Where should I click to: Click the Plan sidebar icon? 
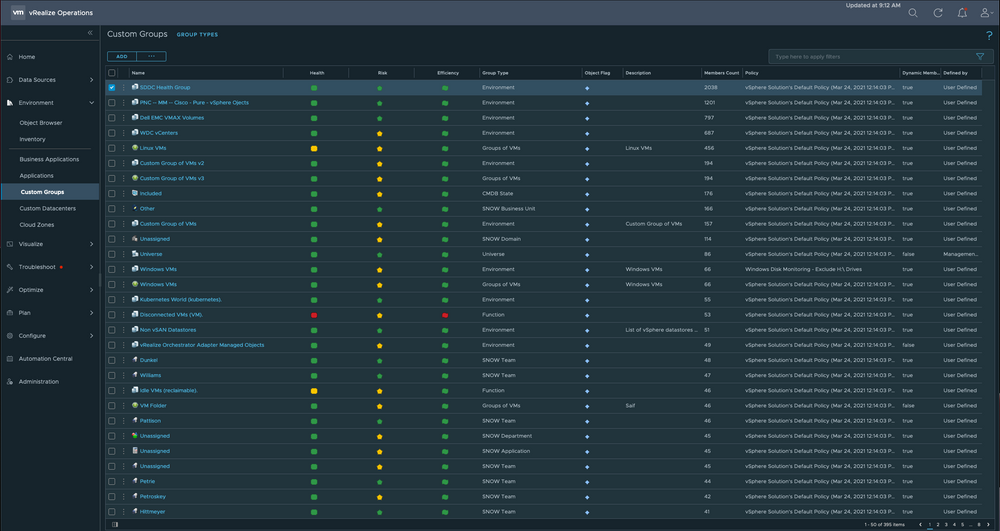tap(10, 313)
